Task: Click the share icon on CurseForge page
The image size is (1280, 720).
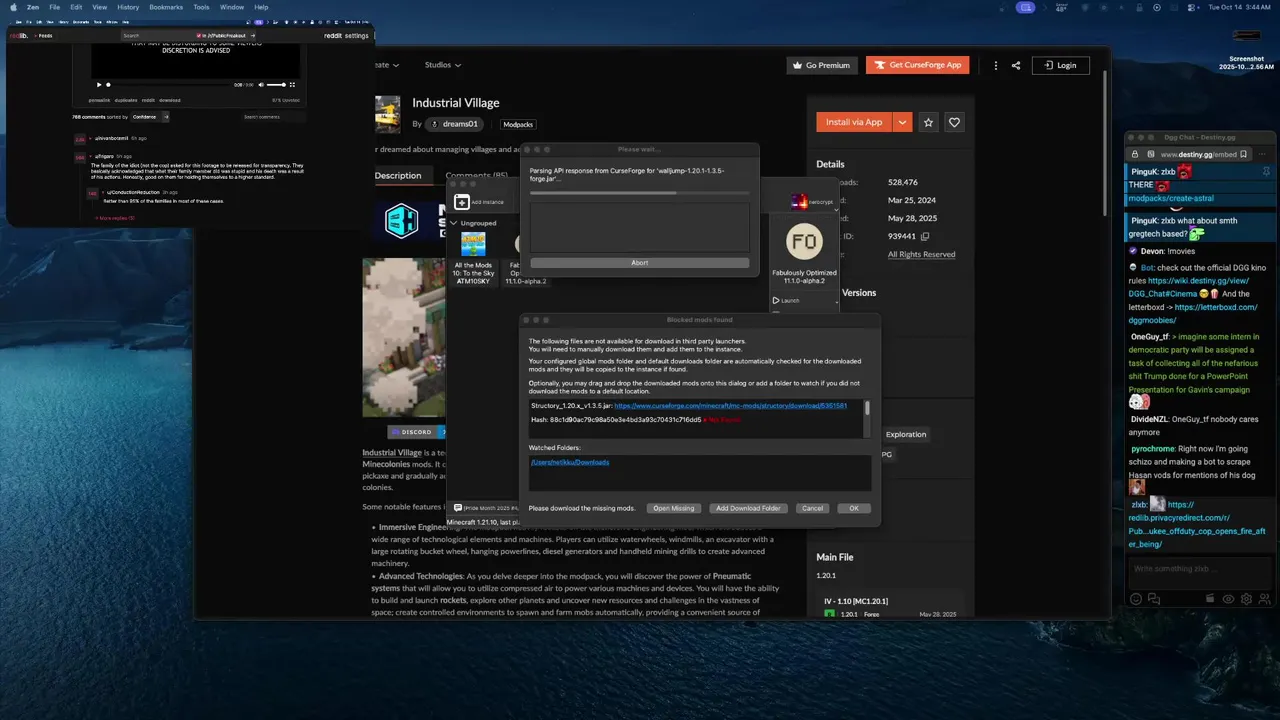Action: coord(1016,65)
